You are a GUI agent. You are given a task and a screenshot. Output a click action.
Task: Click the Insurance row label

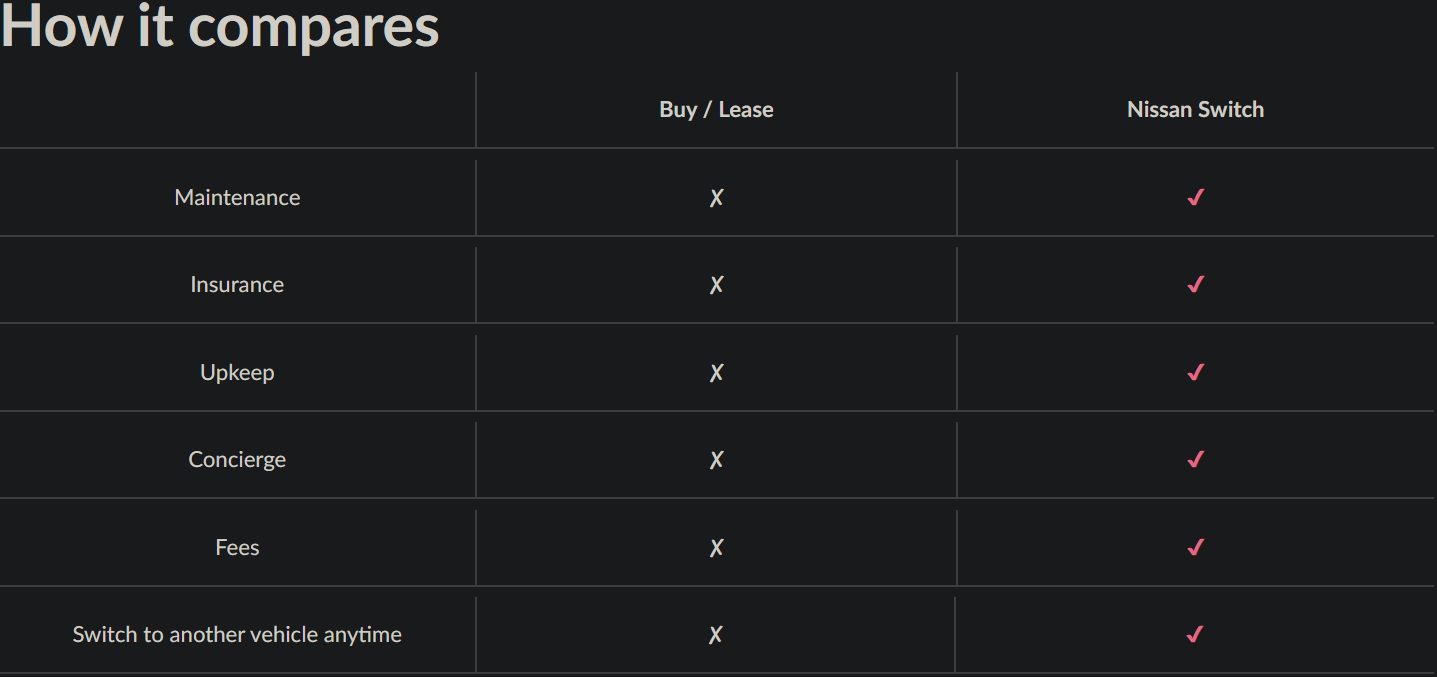[x=237, y=285]
